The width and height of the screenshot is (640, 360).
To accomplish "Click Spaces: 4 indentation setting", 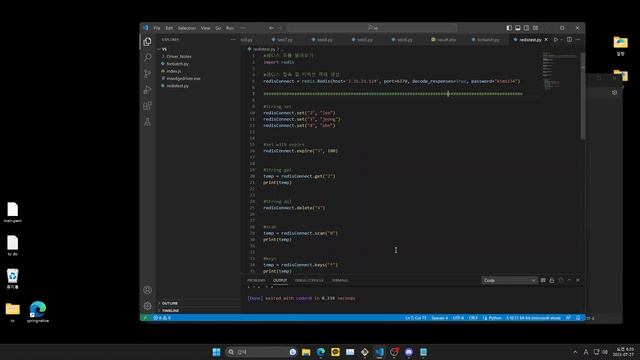I will point(440,318).
